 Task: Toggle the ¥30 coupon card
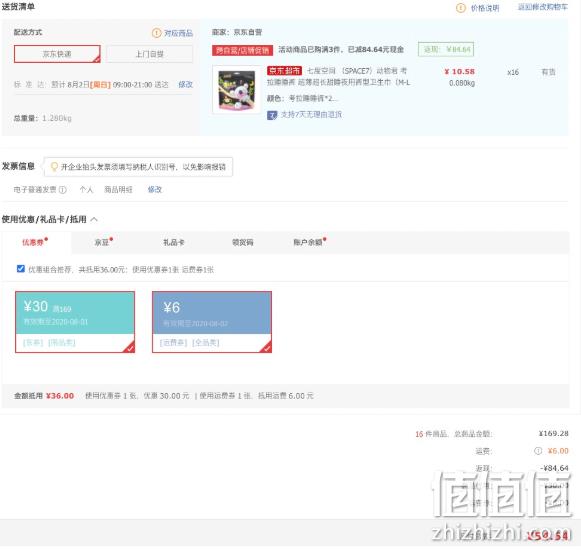(75, 322)
